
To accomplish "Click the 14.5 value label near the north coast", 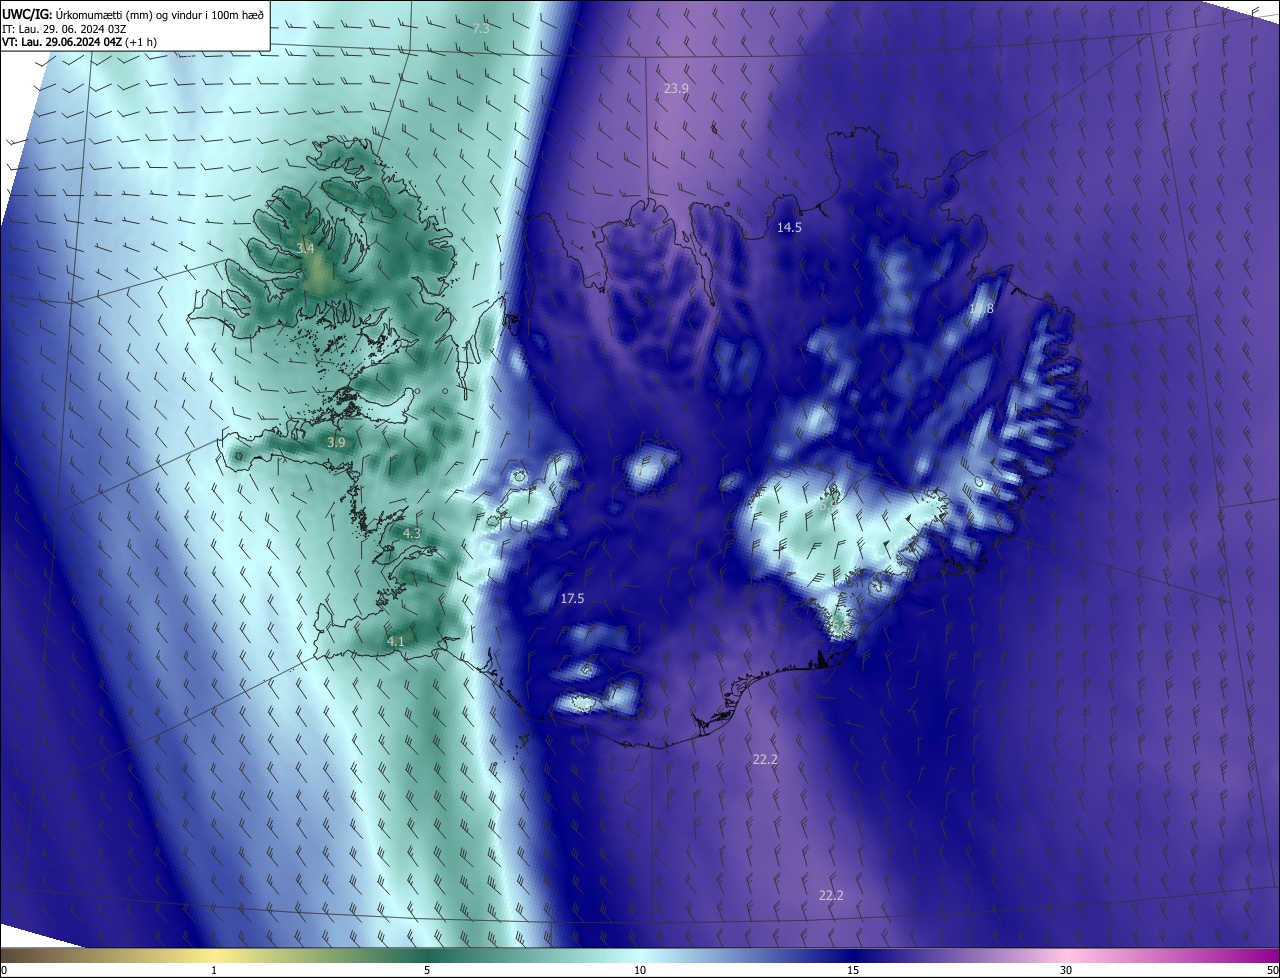I will 789,228.
